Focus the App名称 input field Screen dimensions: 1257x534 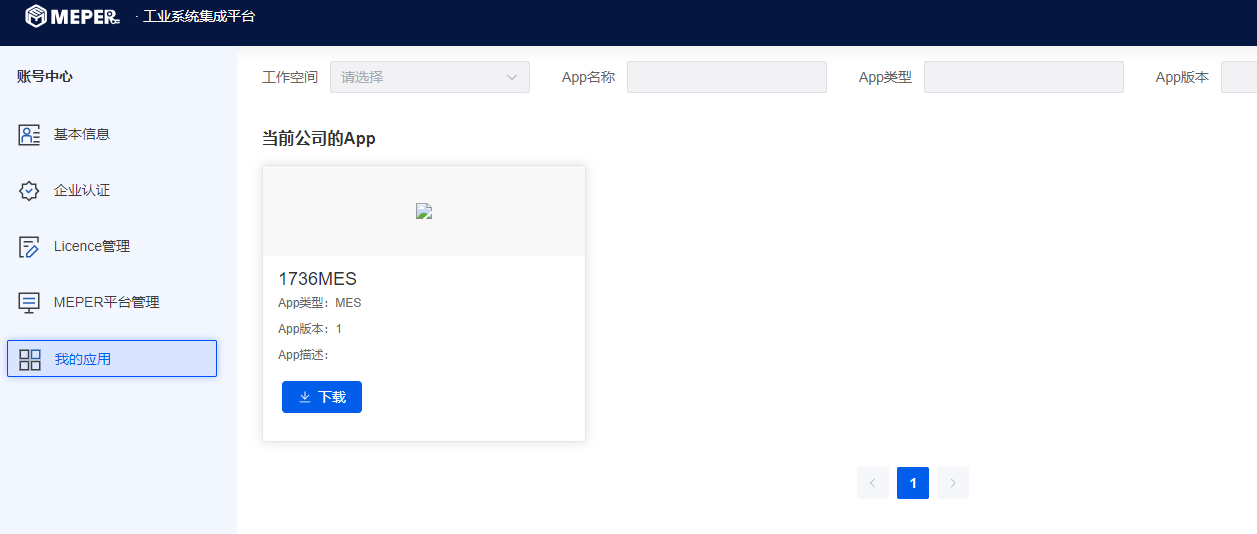click(726, 77)
